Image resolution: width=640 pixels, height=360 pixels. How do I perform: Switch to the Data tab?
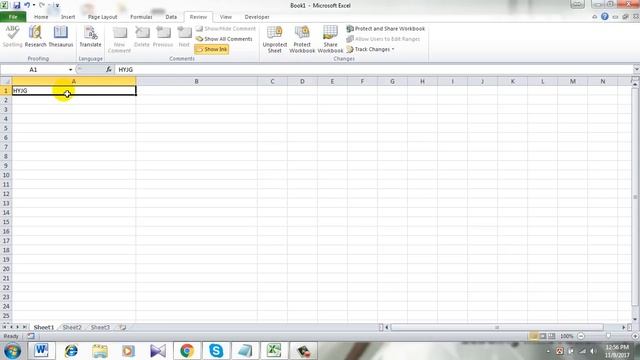click(171, 17)
